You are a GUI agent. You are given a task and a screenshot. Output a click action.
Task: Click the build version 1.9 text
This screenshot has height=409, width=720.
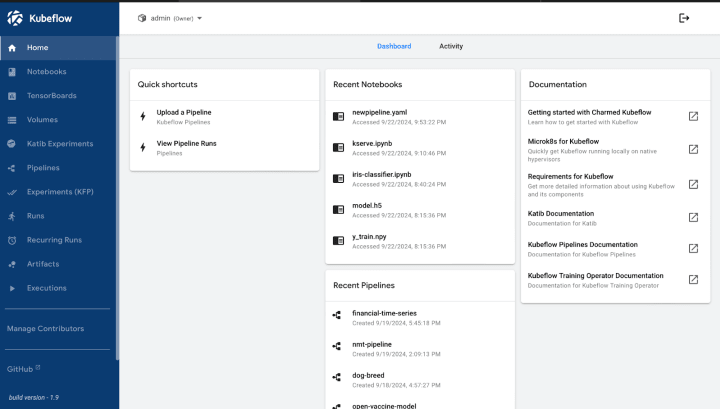coord(34,398)
